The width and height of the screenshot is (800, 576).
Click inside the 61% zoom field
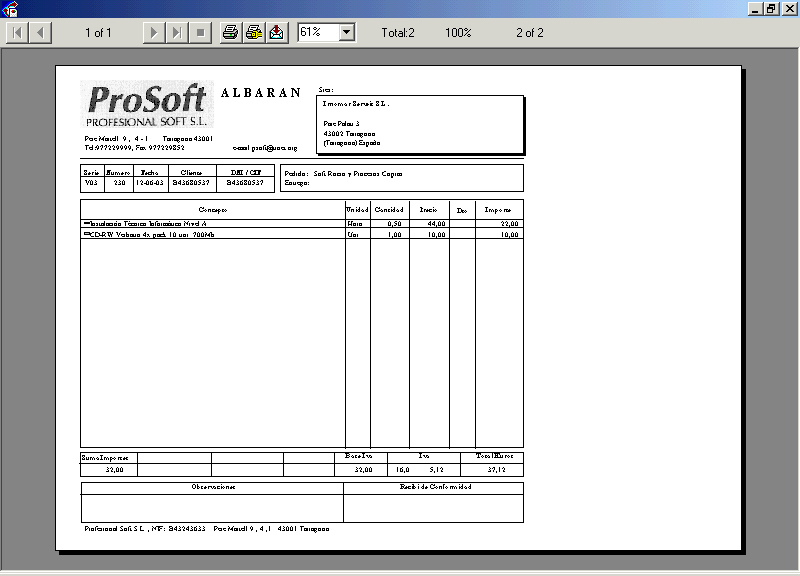tap(317, 33)
